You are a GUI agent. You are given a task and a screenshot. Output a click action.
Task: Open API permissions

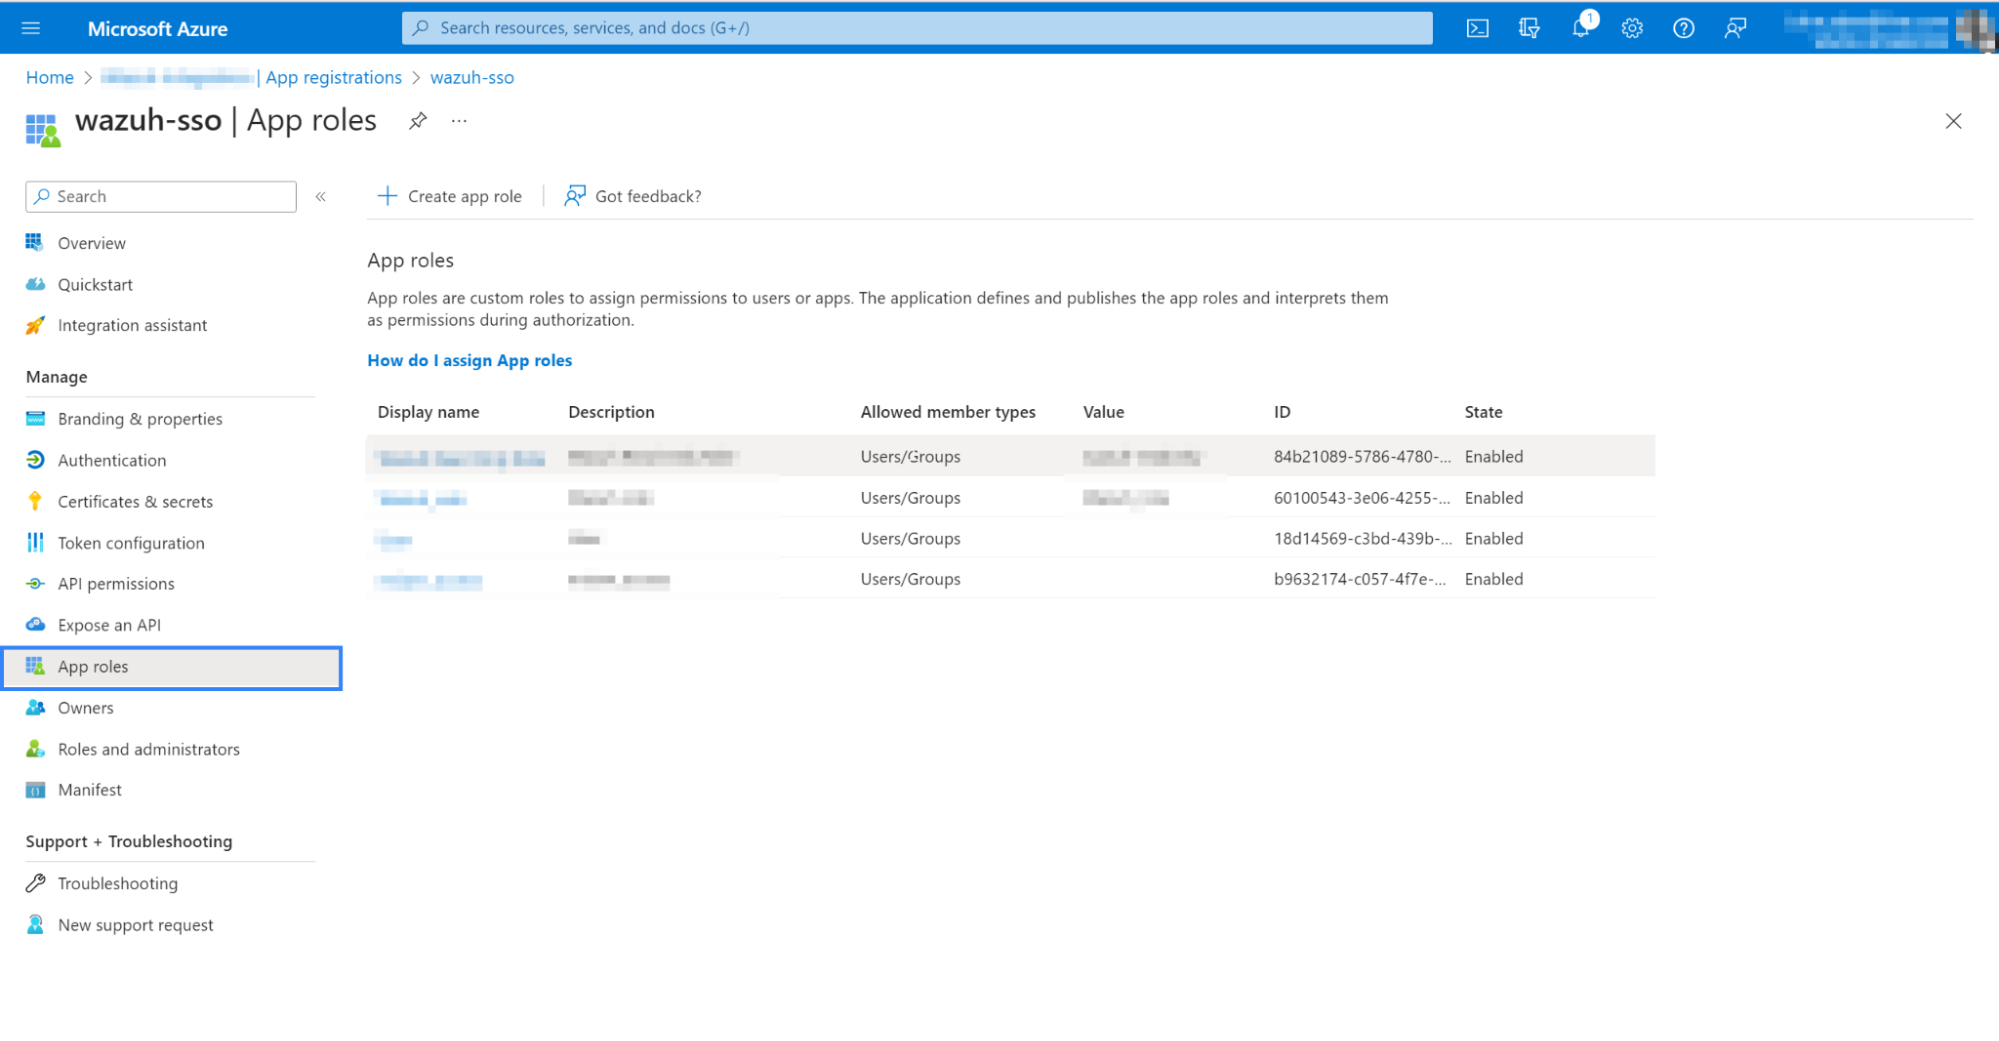(x=116, y=584)
